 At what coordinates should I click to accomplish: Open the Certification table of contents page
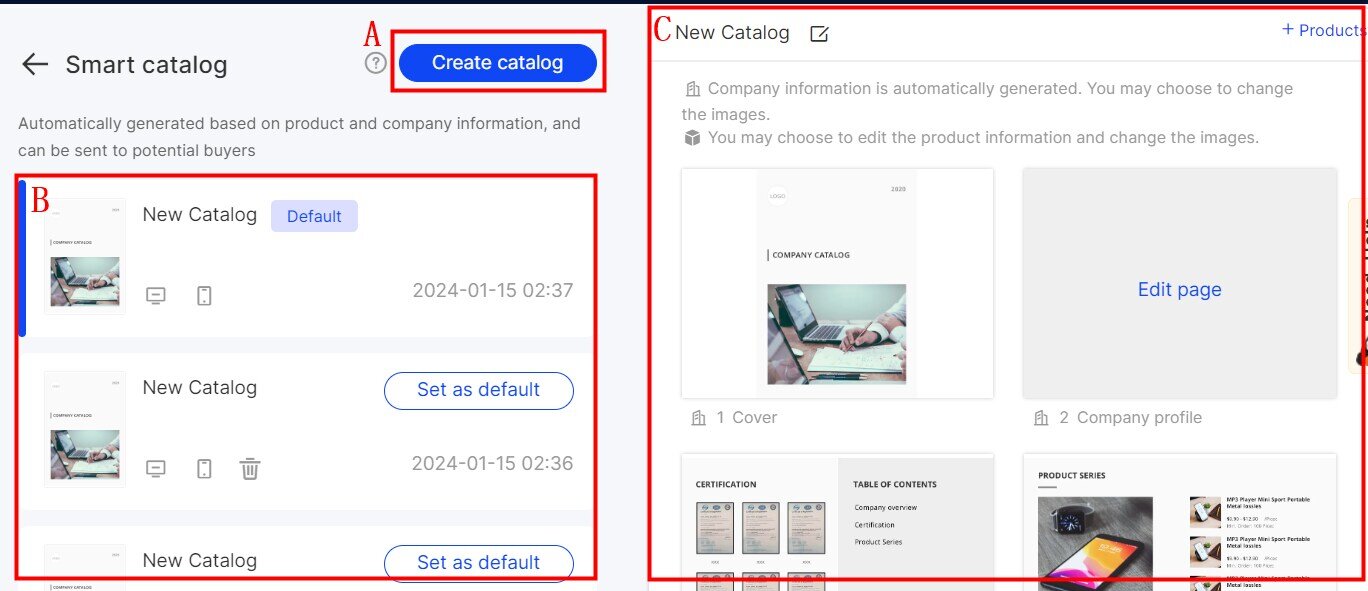[837, 521]
